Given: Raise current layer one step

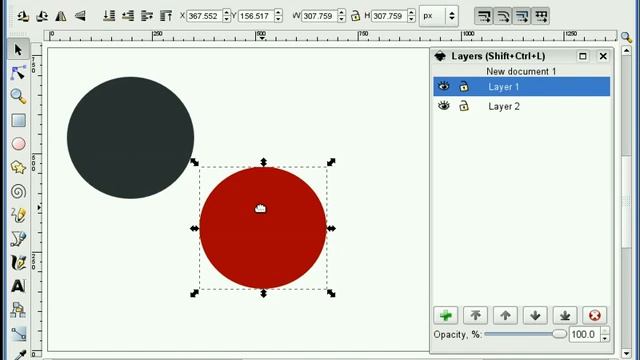Looking at the screenshot, I should 505,315.
